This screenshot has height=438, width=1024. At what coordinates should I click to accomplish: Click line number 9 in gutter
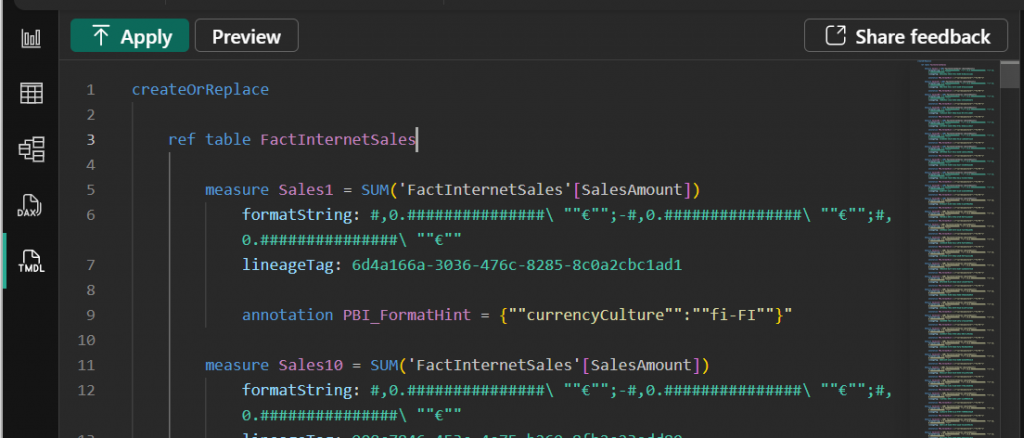pyautogui.click(x=91, y=315)
